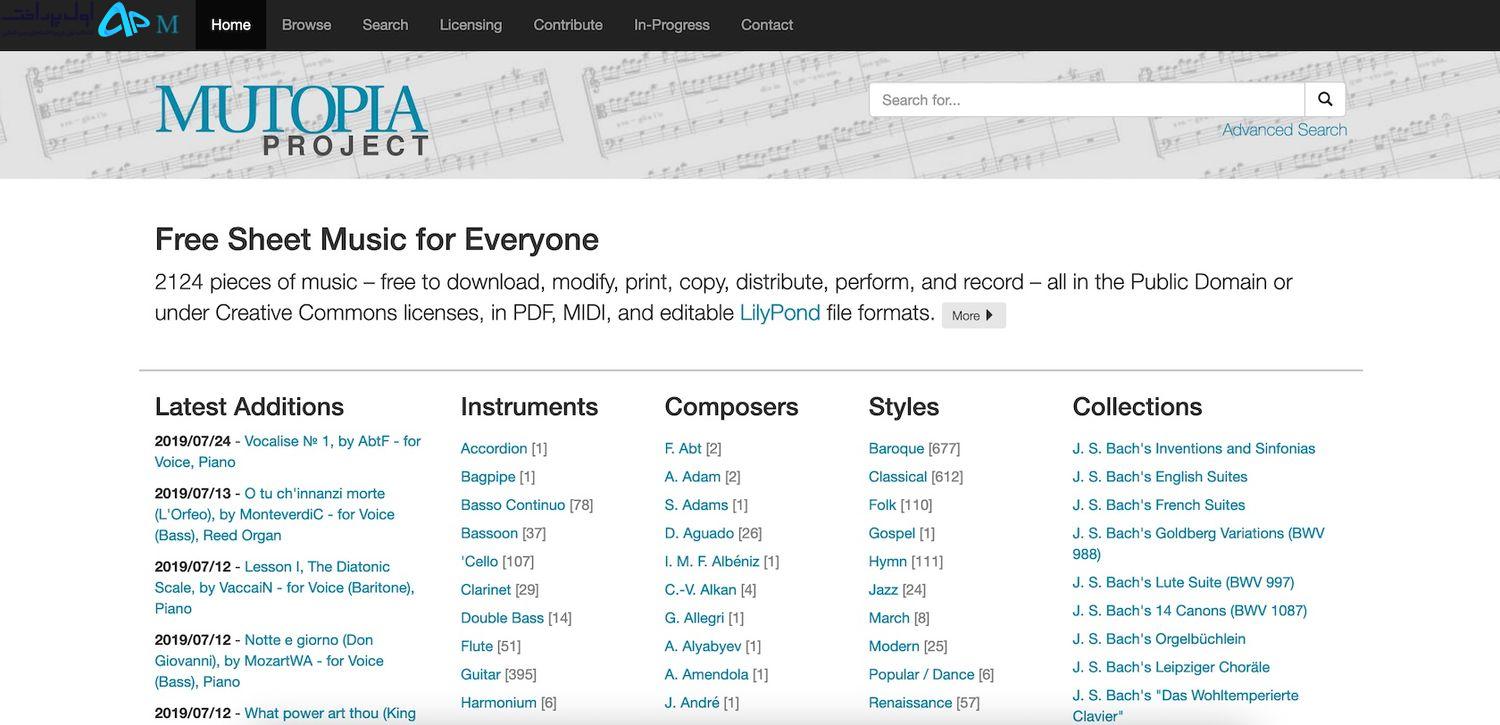Open composer A. Amendola
The height and width of the screenshot is (725, 1500).
pyautogui.click(x=707, y=674)
